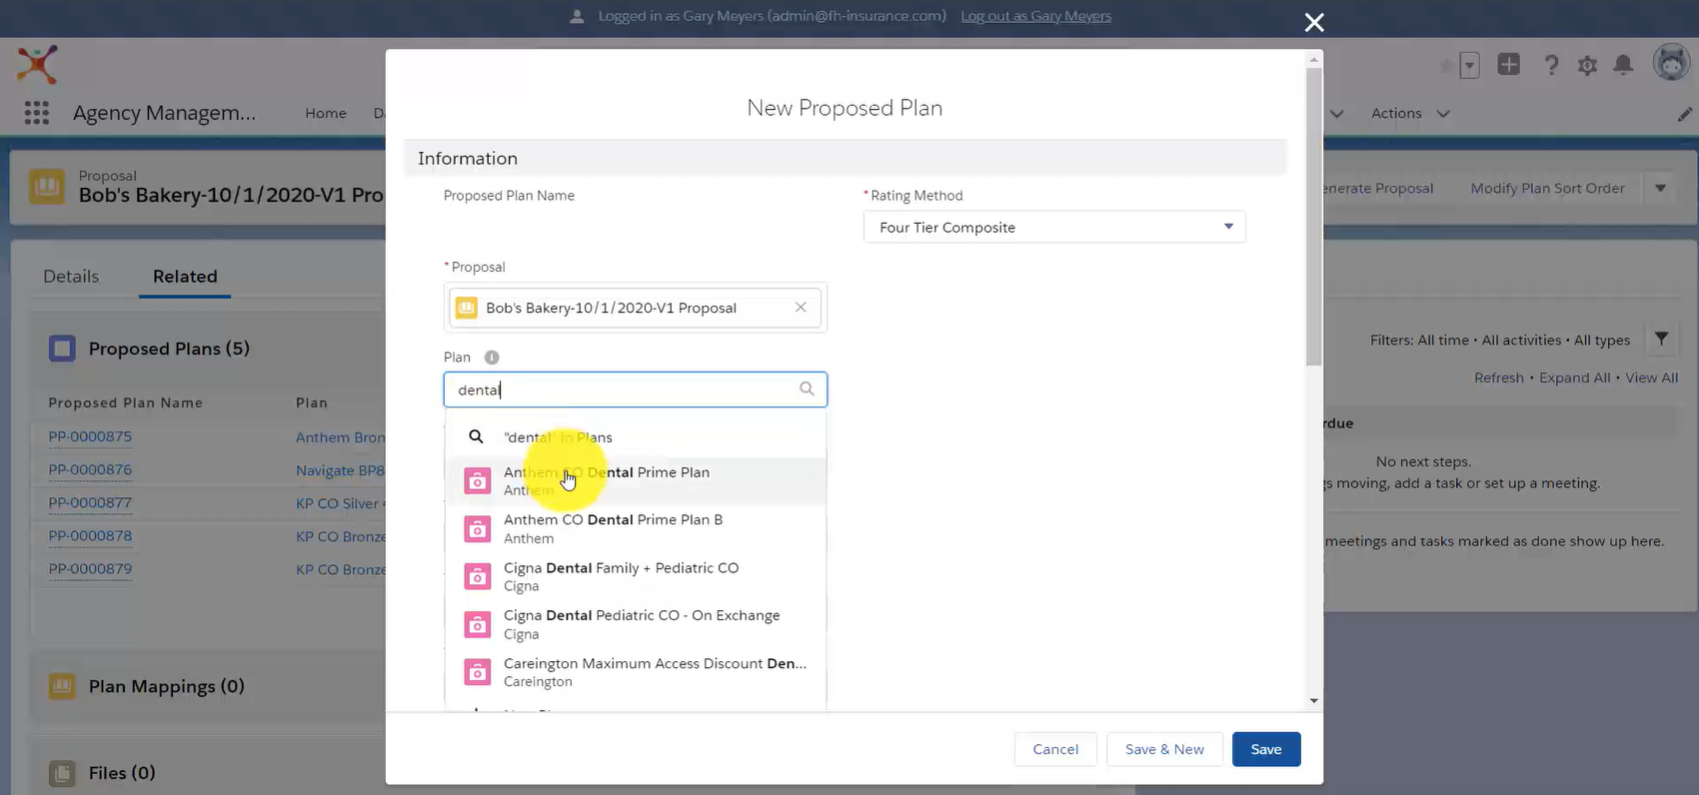Click the Anthem CO Dental Prime Plan B icon
The image size is (1699, 795).
point(477,529)
